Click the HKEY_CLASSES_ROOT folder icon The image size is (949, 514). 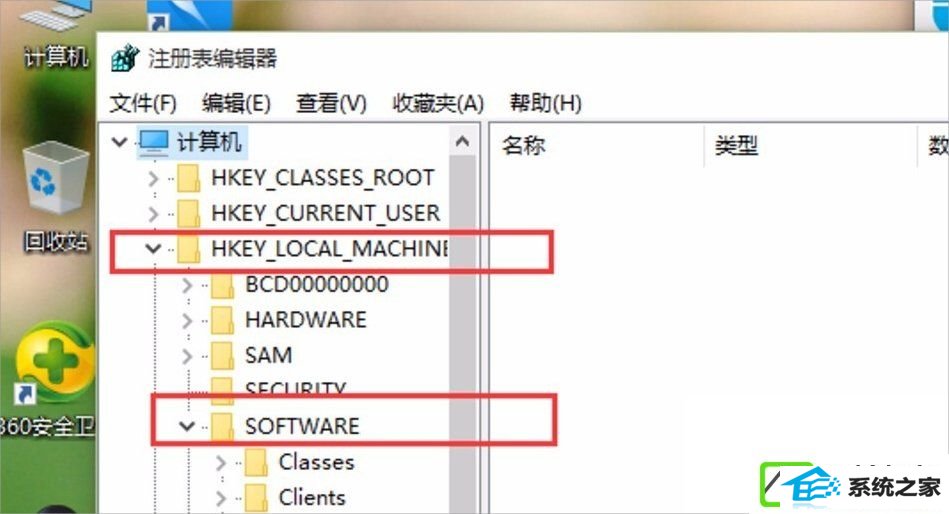[188, 179]
